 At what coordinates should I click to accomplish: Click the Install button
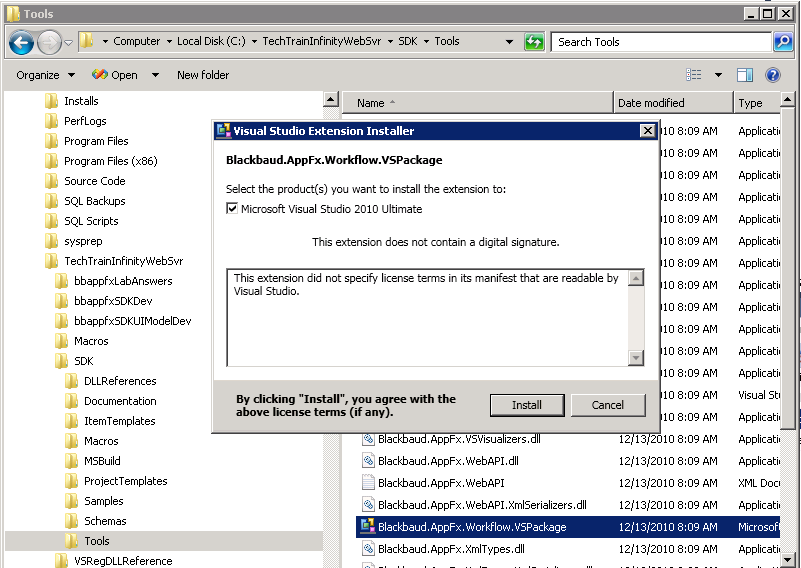pos(527,405)
